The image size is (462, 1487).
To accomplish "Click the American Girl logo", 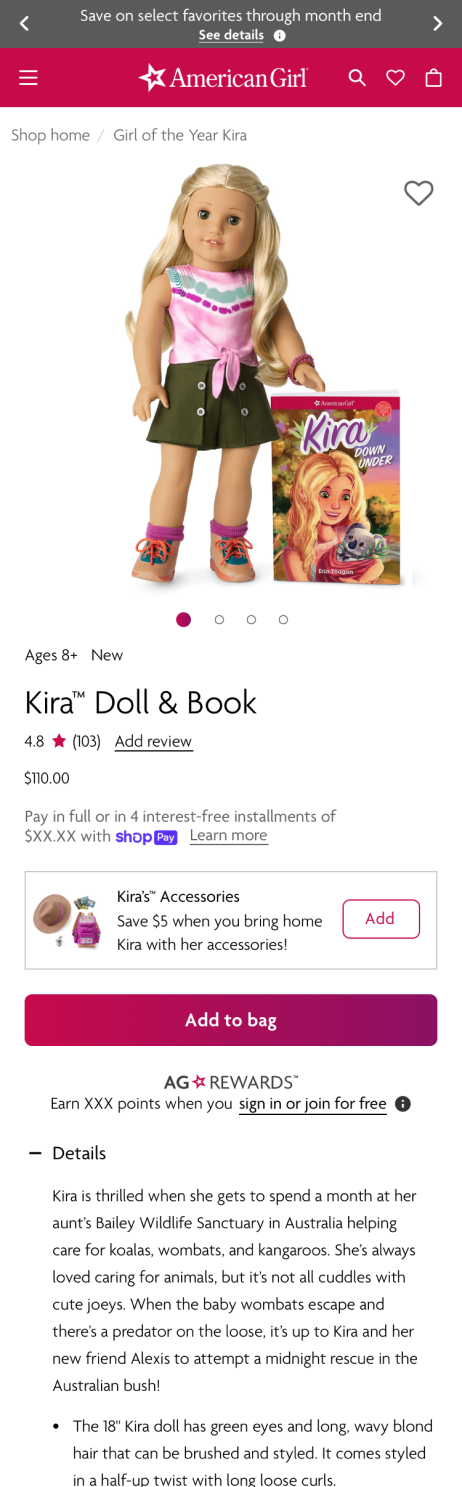I will click(x=223, y=78).
